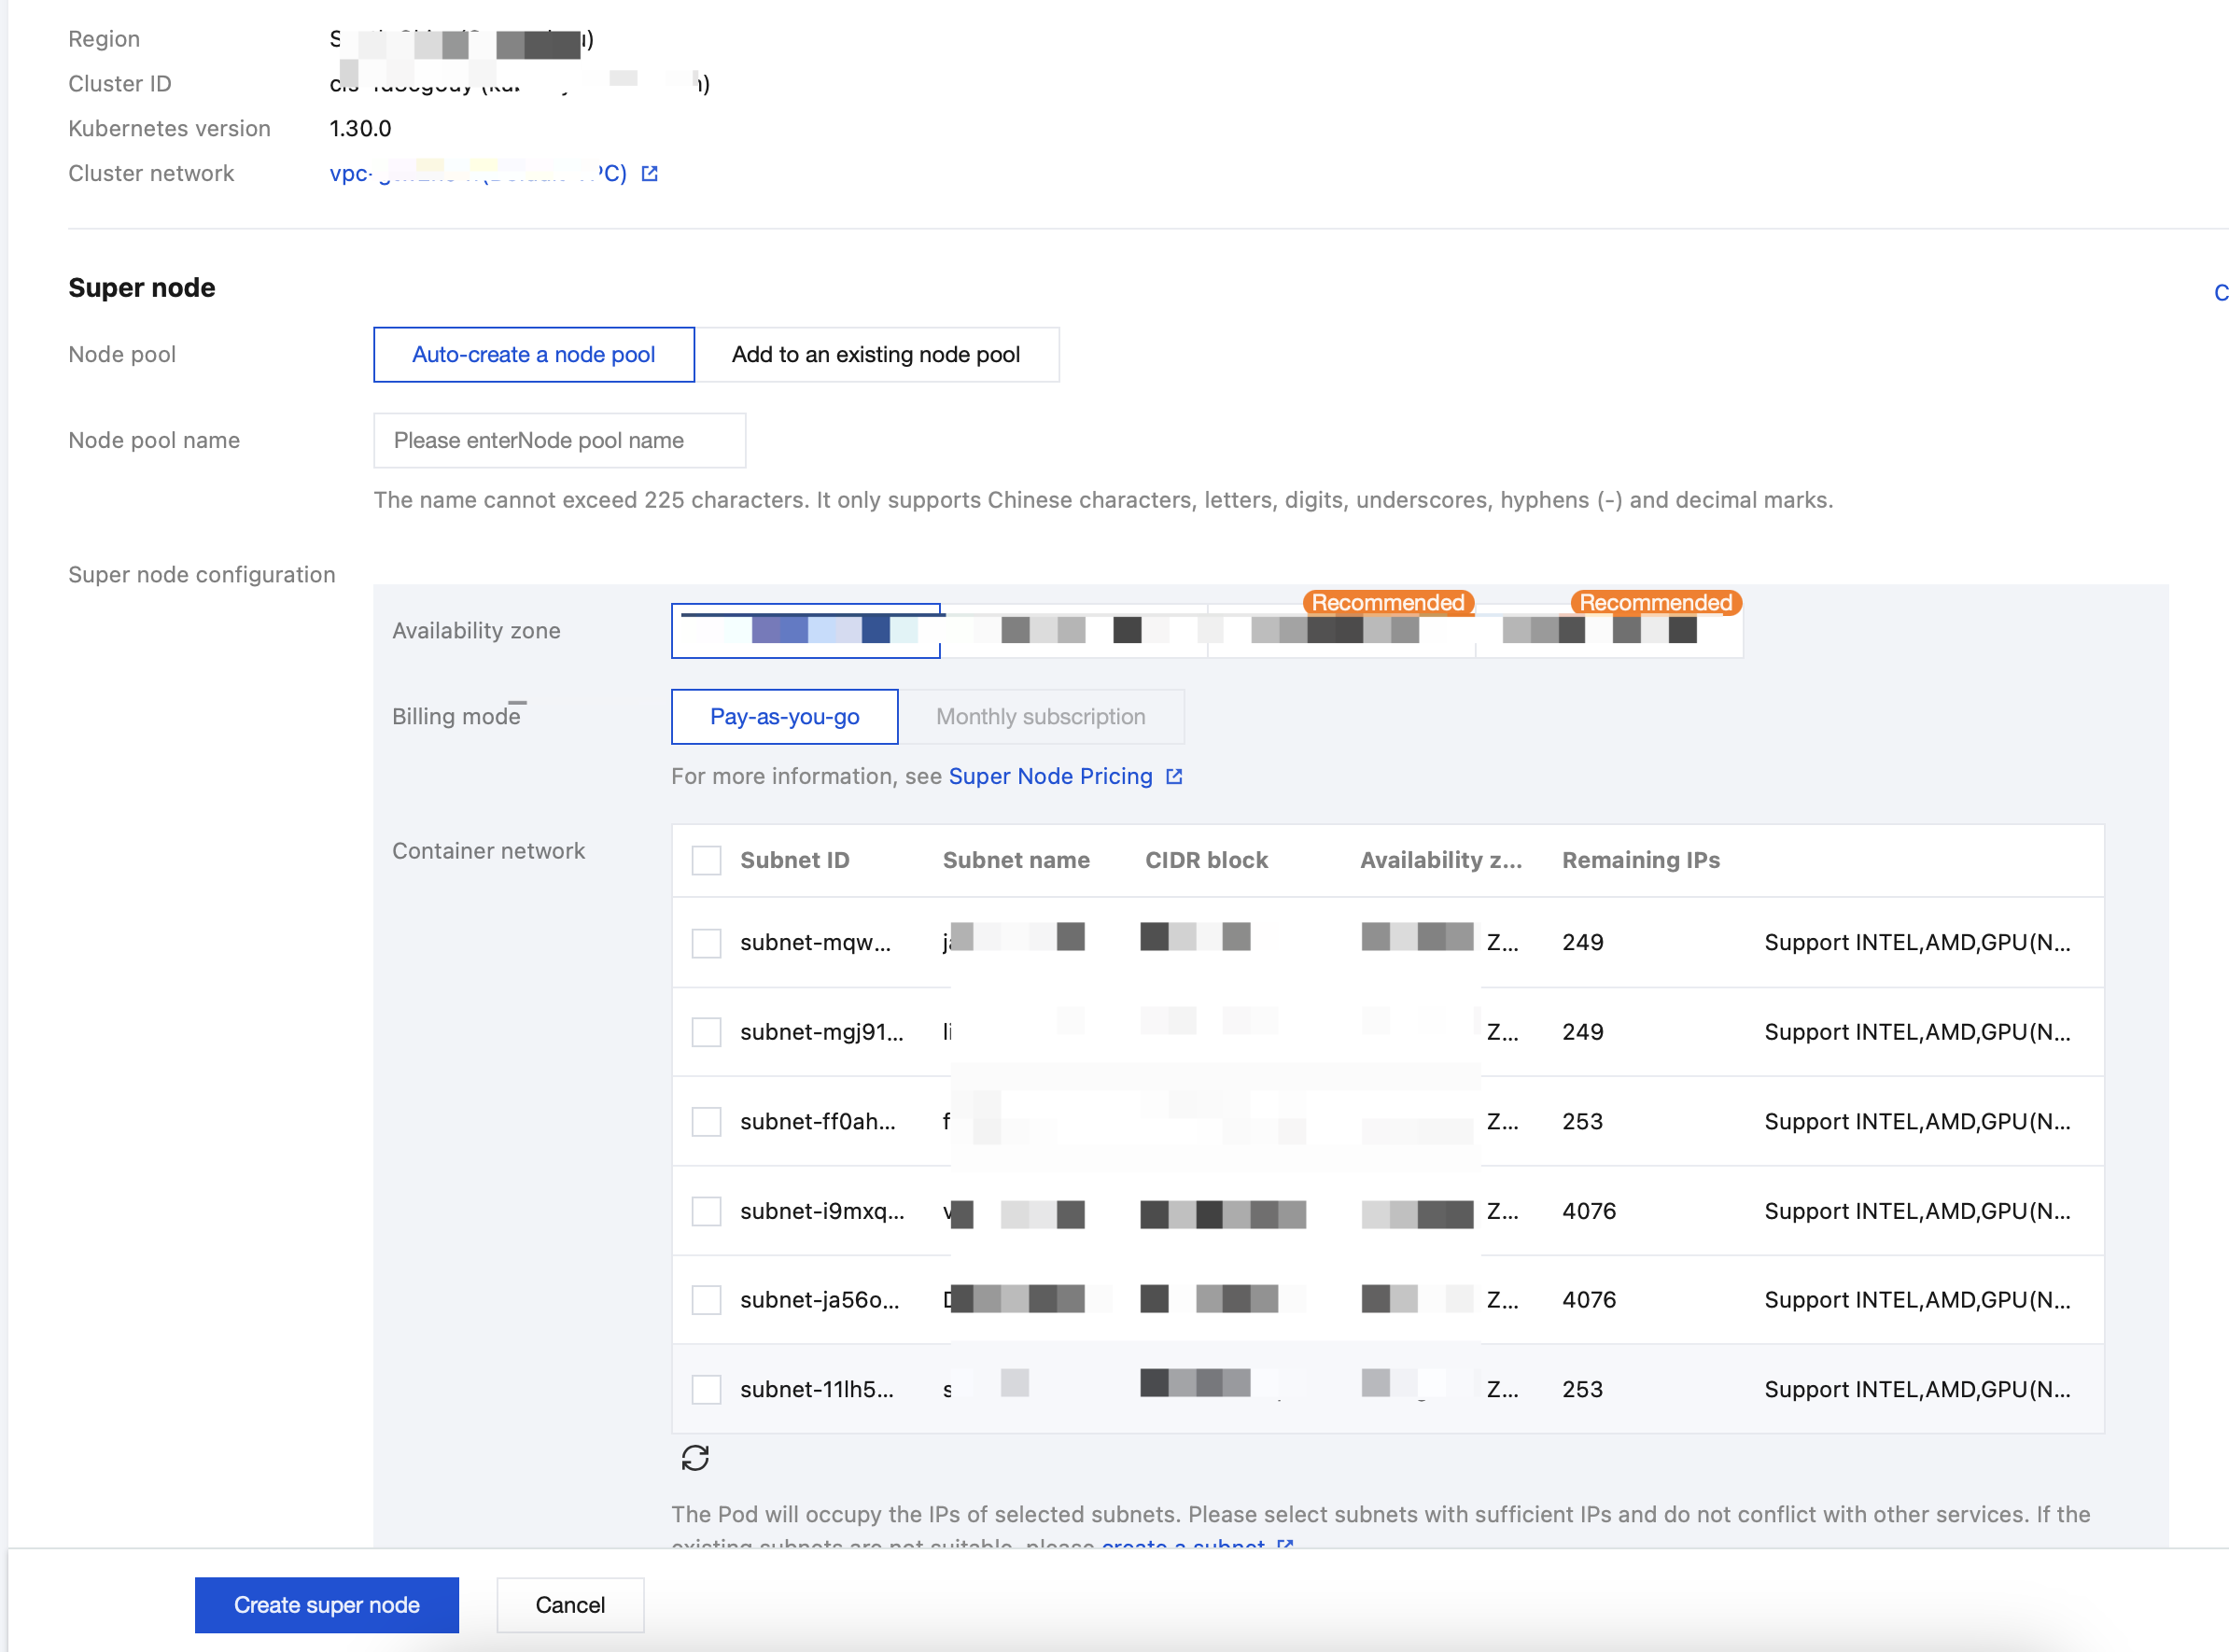The image size is (2229, 1652).
Task: Select checkbox for subnet-i9mxq...
Action: (706, 1211)
